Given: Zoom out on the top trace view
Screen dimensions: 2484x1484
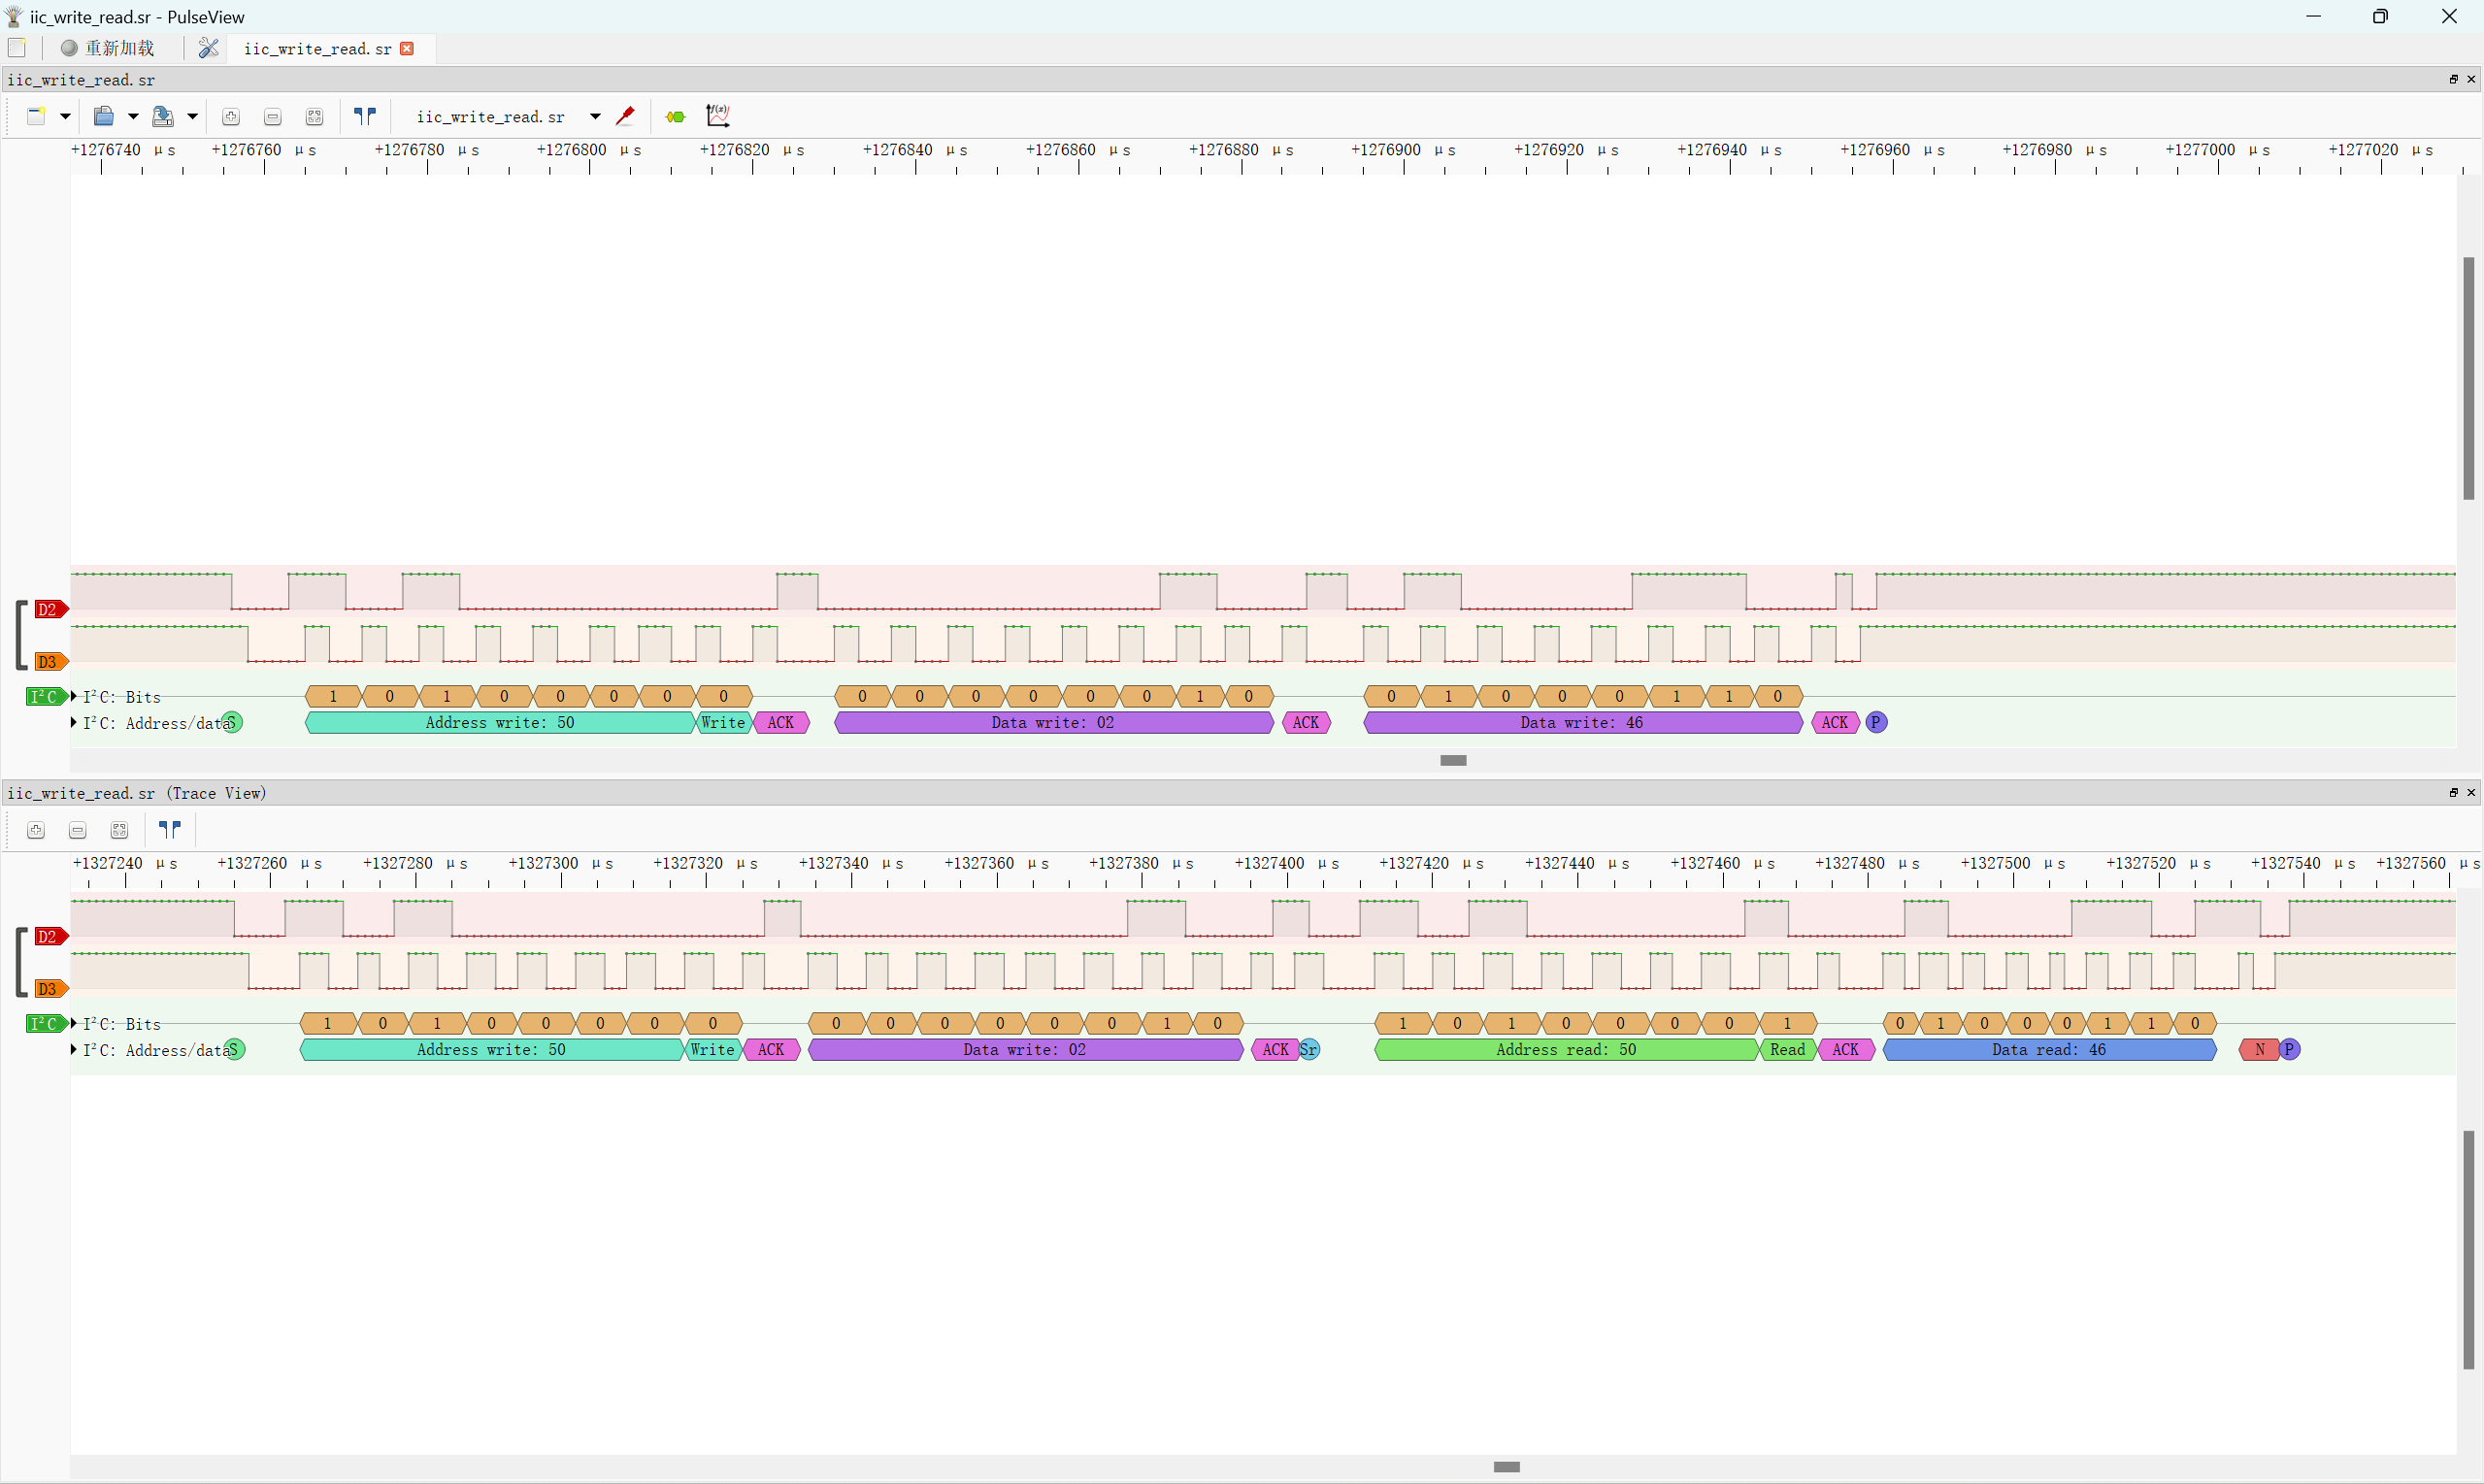Looking at the screenshot, I should click(272, 117).
